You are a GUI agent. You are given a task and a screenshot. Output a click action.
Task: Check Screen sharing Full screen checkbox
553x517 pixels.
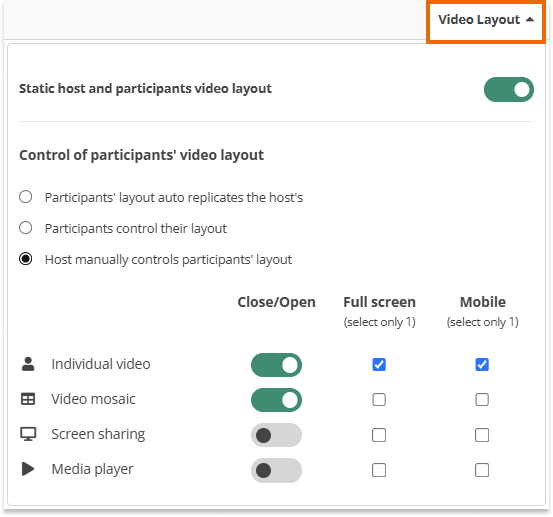[x=379, y=435]
